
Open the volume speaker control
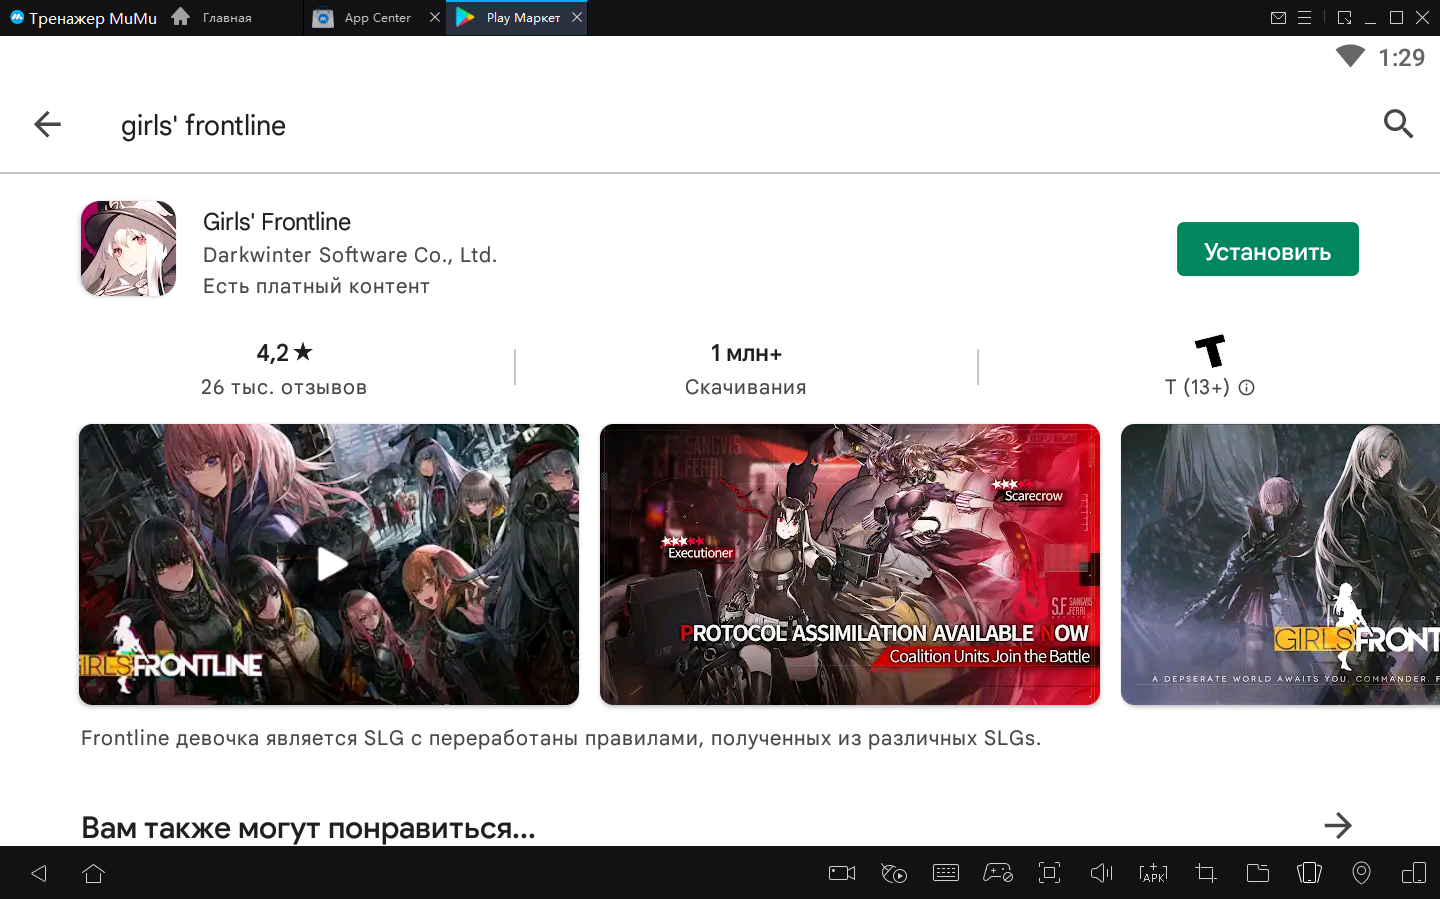tap(1101, 873)
